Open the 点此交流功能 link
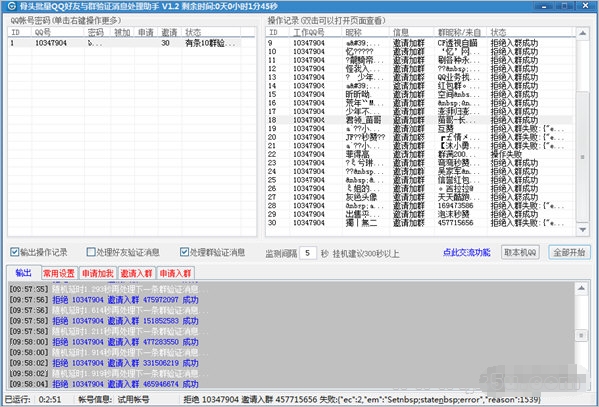 [467, 252]
